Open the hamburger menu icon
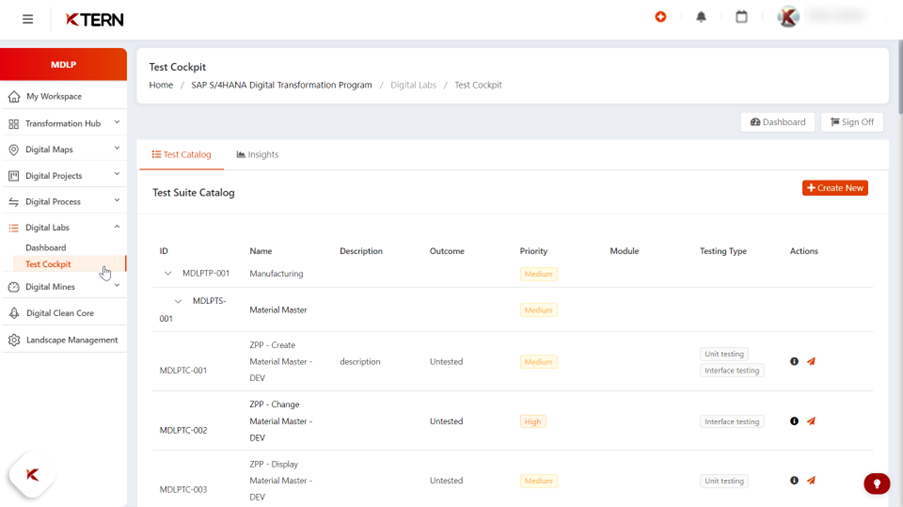Viewport: 903px width, 507px height. coord(28,19)
